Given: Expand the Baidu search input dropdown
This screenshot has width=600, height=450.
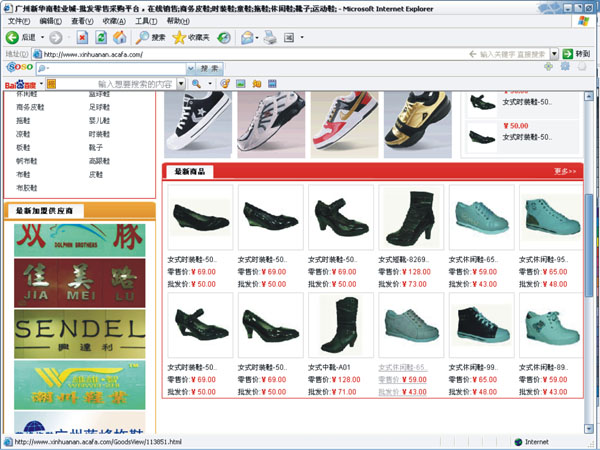Looking at the screenshot, I should click(181, 84).
